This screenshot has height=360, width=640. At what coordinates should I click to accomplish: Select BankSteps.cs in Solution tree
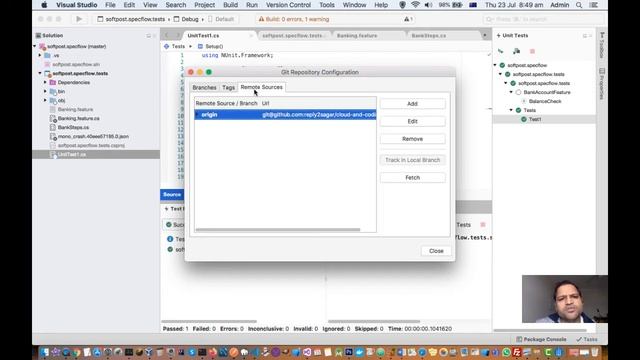pos(73,127)
